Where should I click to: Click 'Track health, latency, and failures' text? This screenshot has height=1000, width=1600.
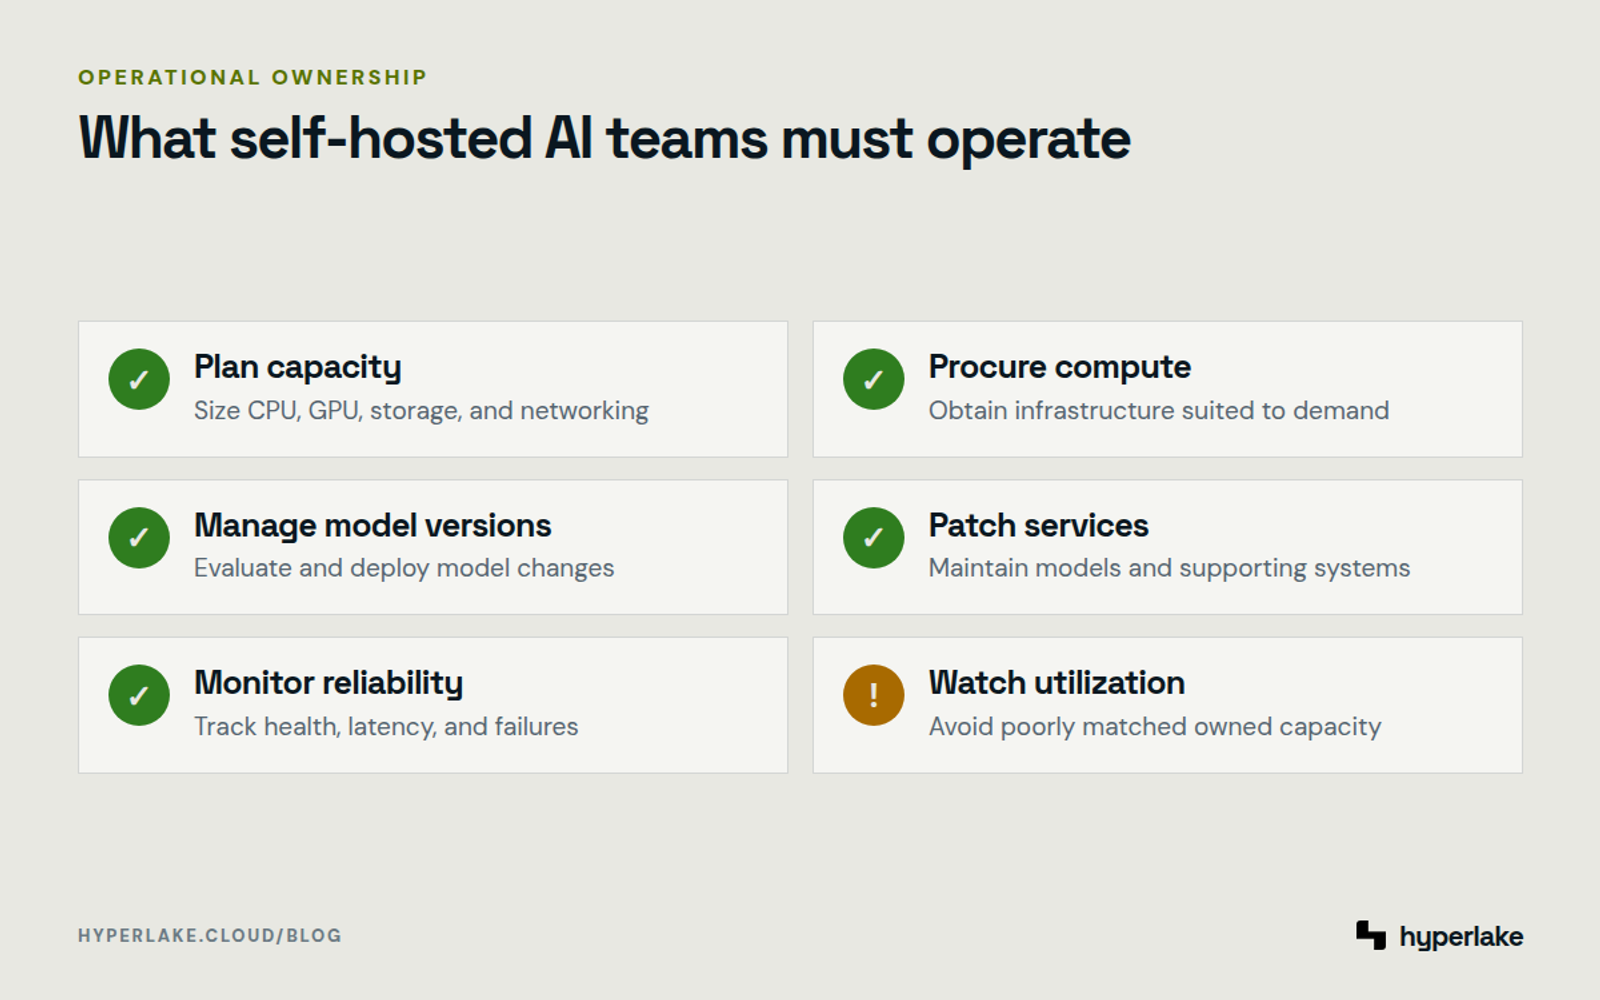386,727
